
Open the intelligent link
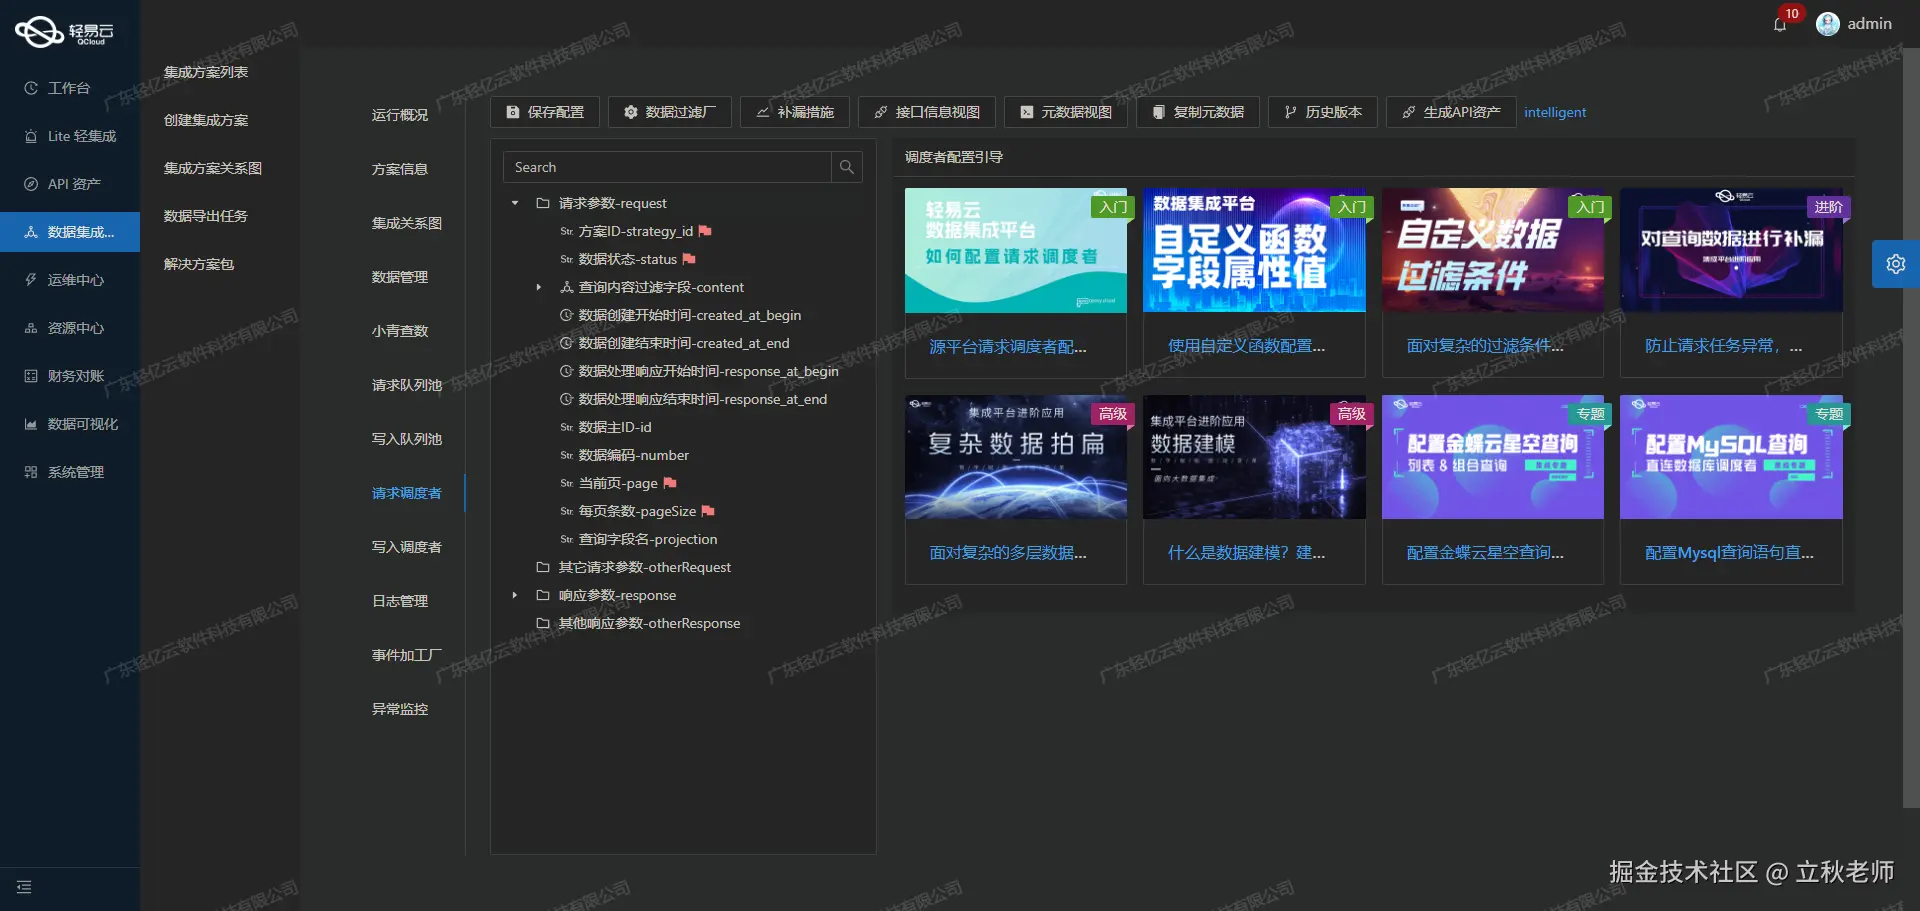(x=1555, y=112)
